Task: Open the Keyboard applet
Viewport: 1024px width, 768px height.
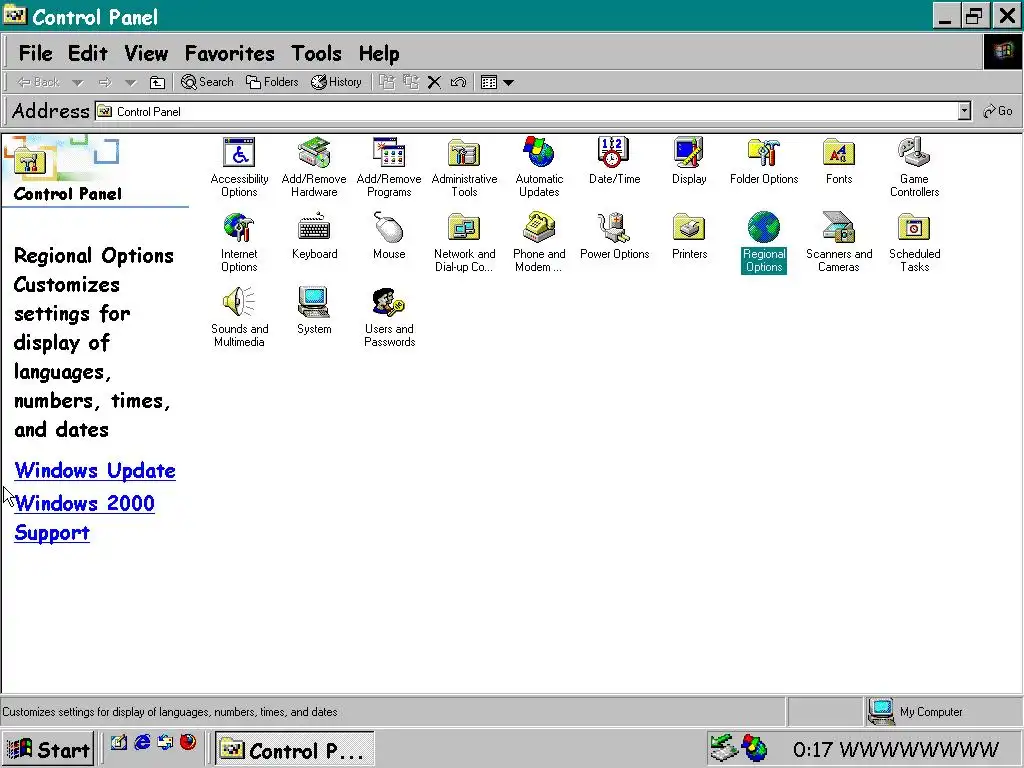Action: click(314, 235)
